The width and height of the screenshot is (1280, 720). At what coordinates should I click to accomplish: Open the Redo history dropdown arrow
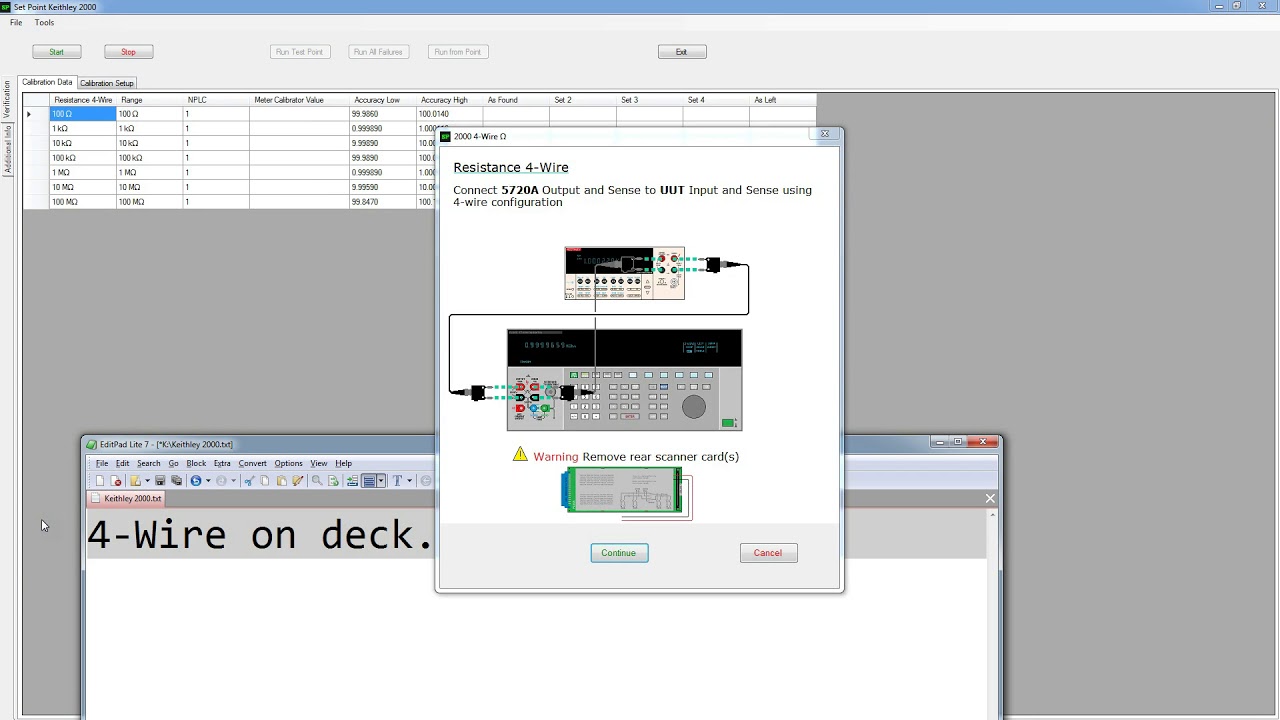tap(233, 481)
